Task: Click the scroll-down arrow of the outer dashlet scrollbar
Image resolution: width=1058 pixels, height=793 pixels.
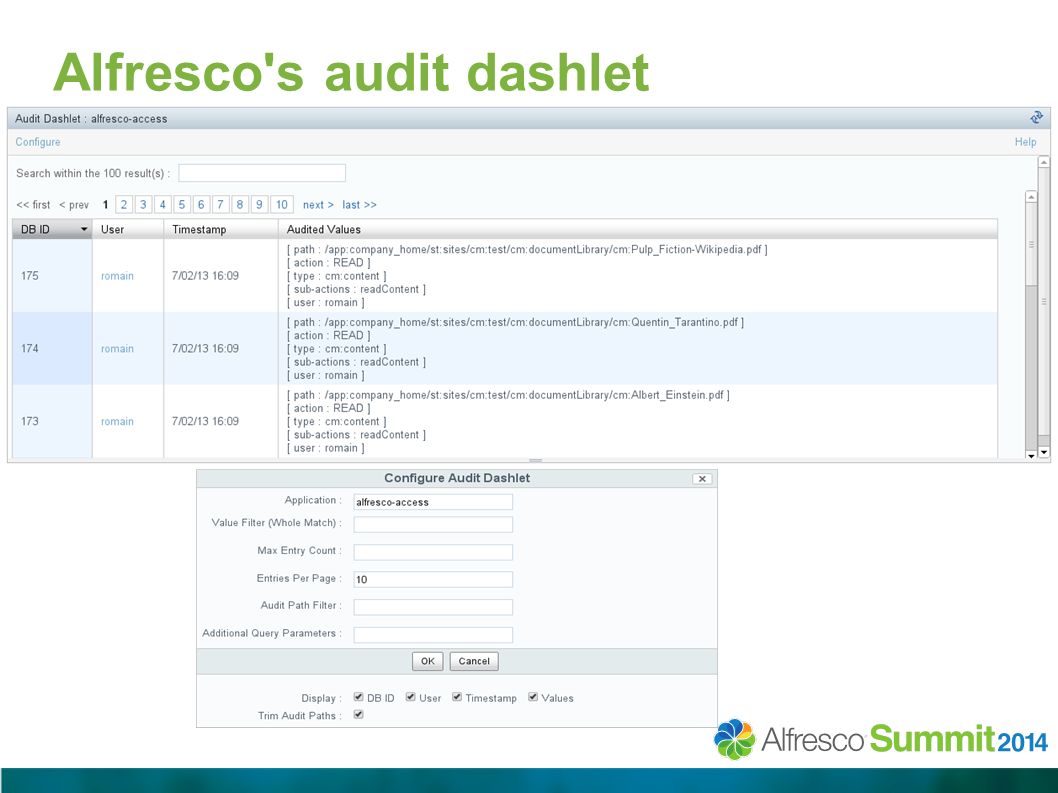Action: (1043, 452)
